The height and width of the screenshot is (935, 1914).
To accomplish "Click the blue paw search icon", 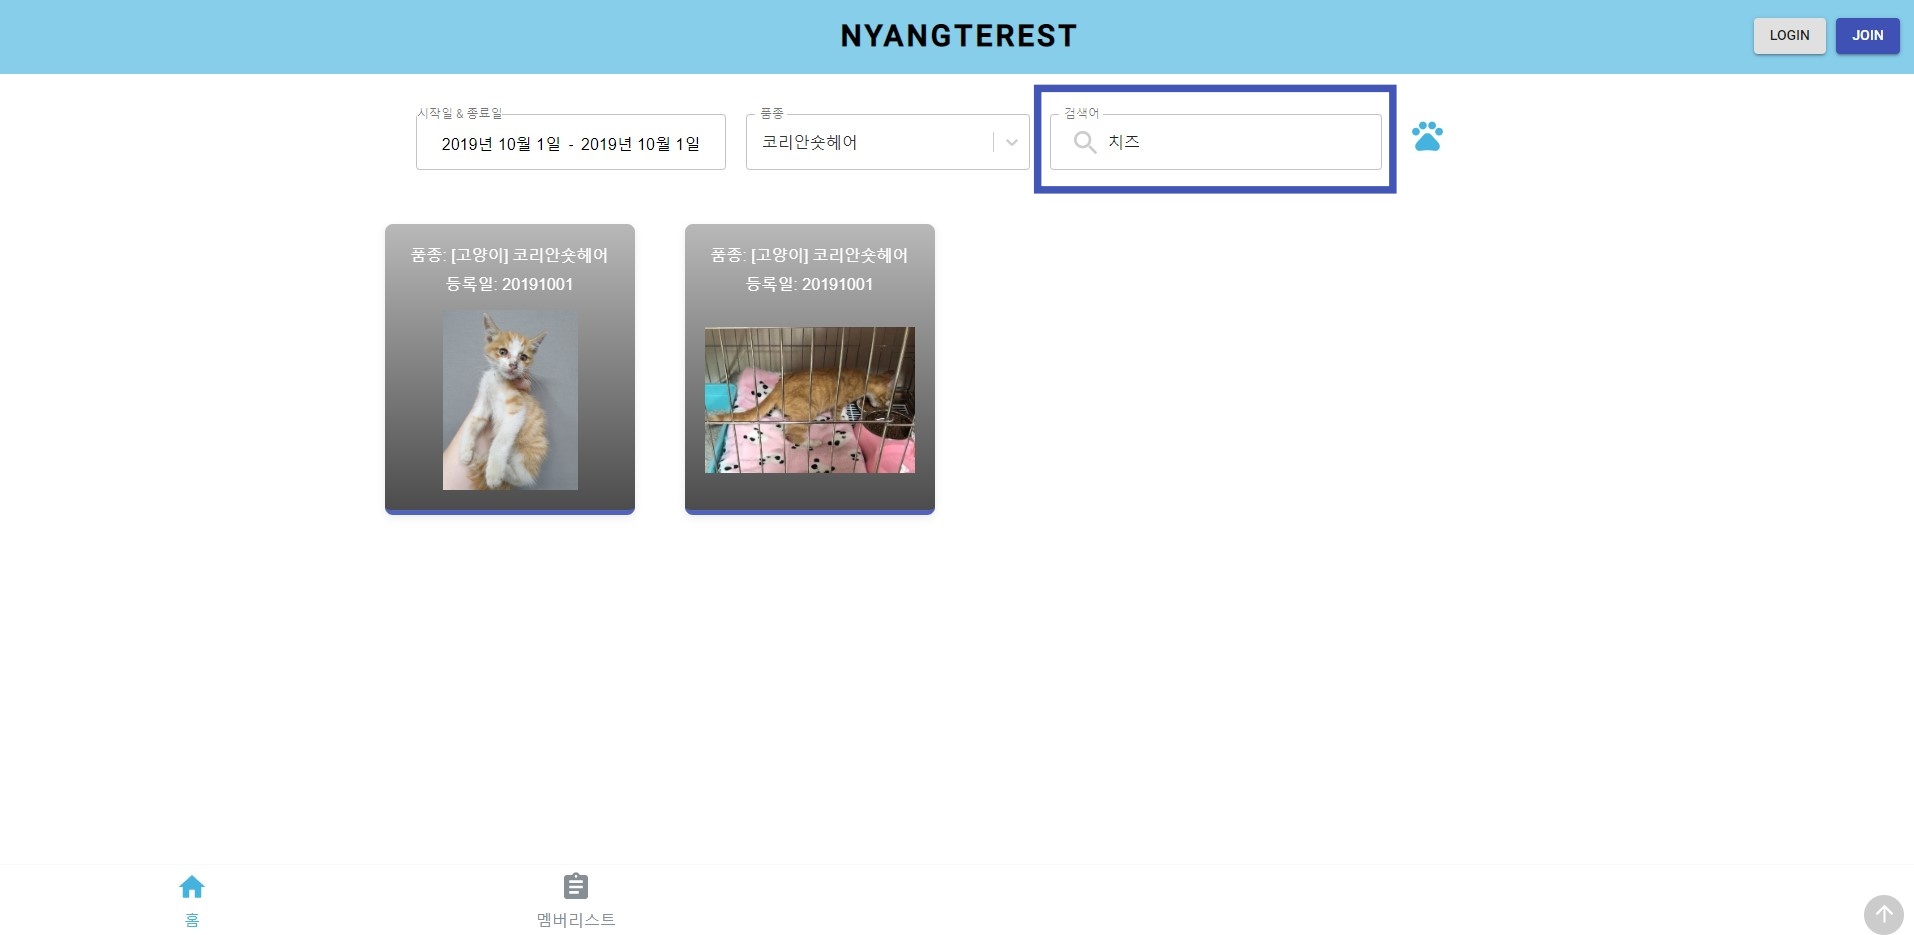I will tap(1427, 137).
